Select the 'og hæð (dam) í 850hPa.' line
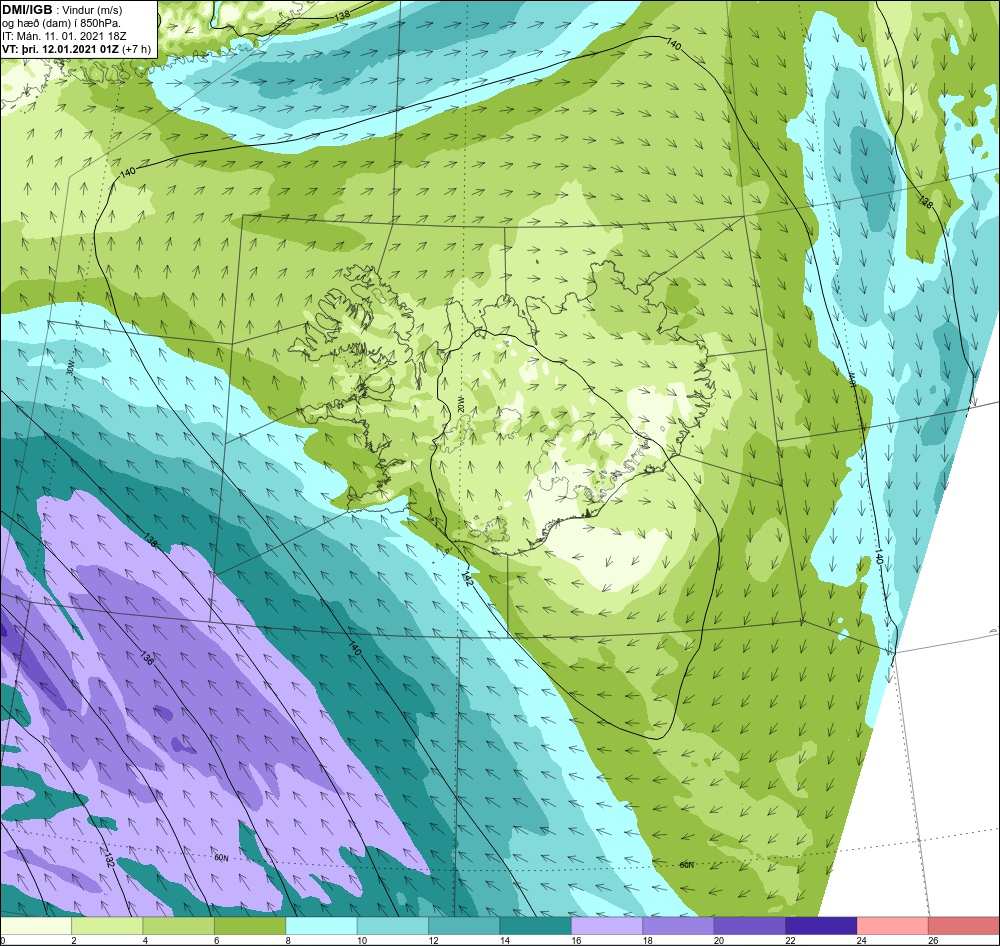The width and height of the screenshot is (1000, 946). pos(62,24)
